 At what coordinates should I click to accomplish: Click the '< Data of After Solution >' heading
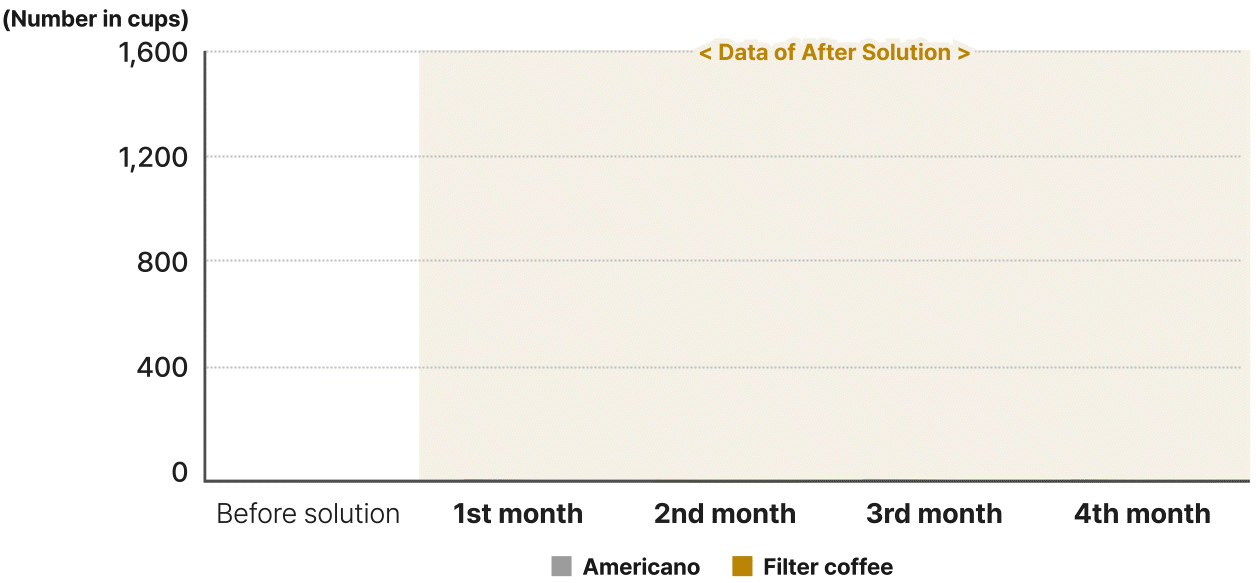point(834,53)
